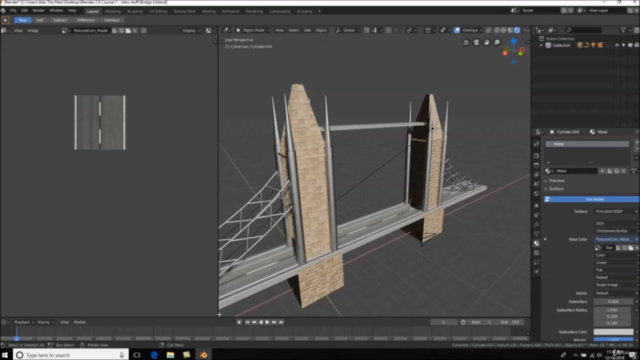Pin the properties editor context
This screenshot has width=640, height=360.
pos(637,132)
